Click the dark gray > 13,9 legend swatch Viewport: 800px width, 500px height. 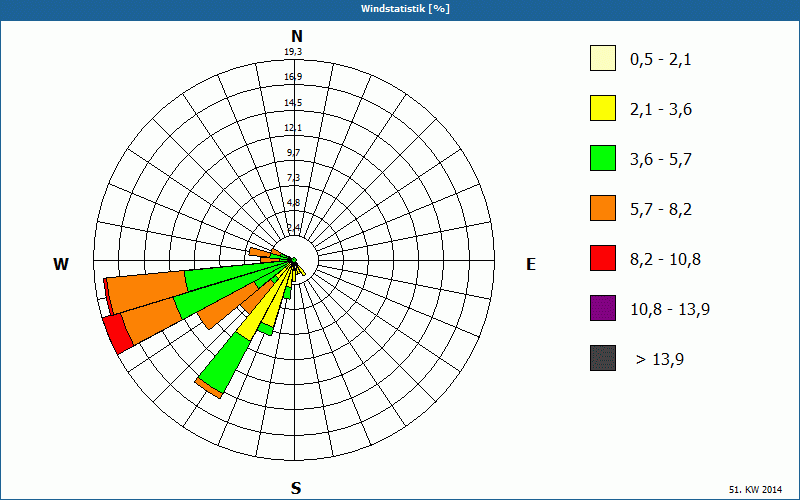[x=603, y=358]
